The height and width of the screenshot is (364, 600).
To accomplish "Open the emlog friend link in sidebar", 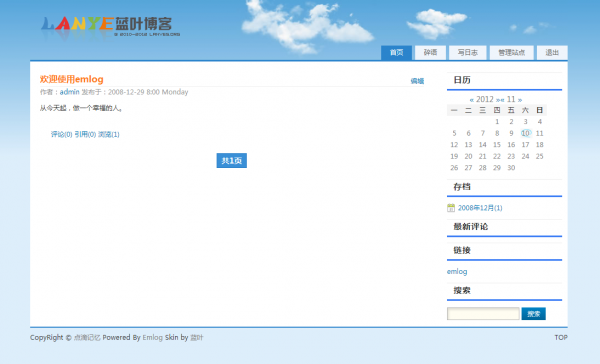I will [x=457, y=271].
